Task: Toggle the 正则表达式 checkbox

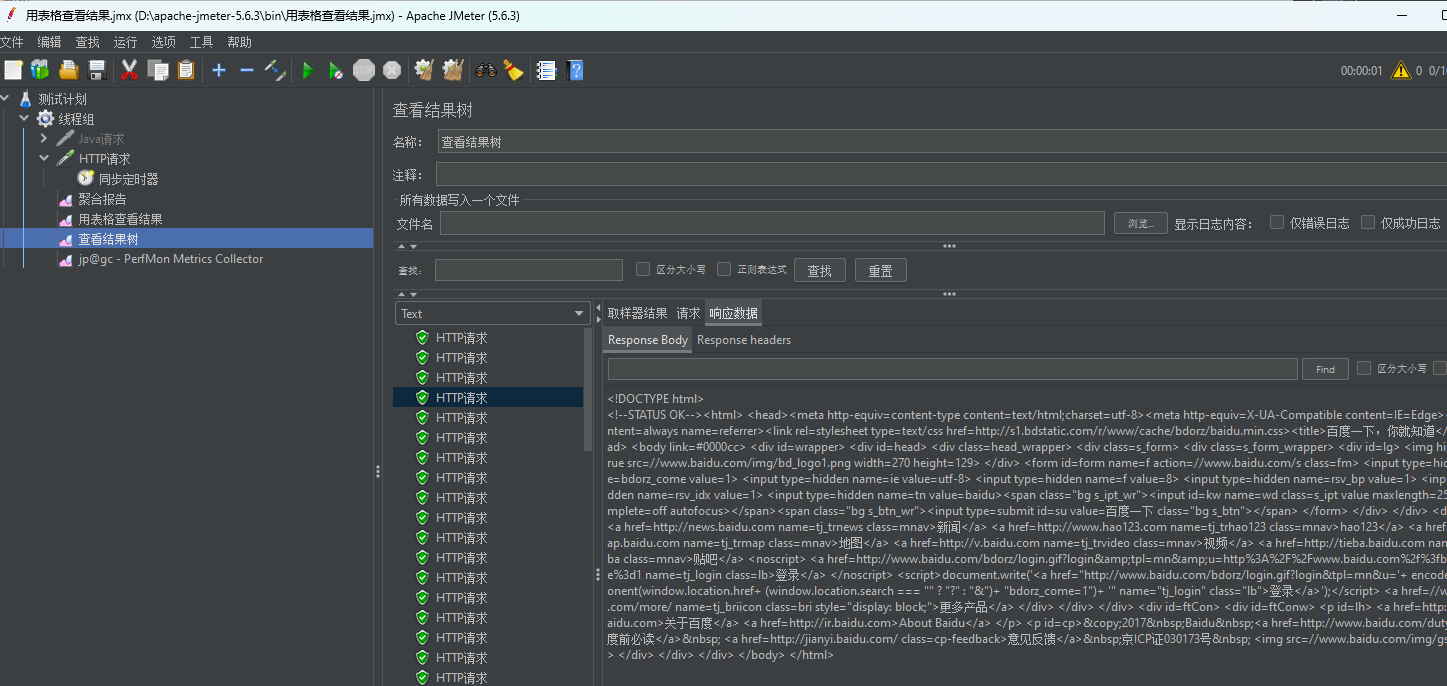Action: 724,269
